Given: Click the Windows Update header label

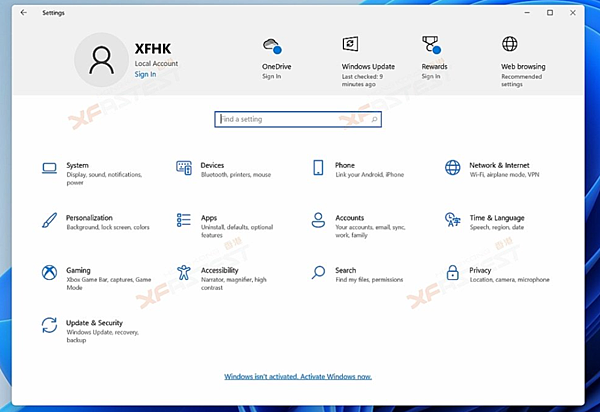Looking at the screenshot, I should [368, 67].
